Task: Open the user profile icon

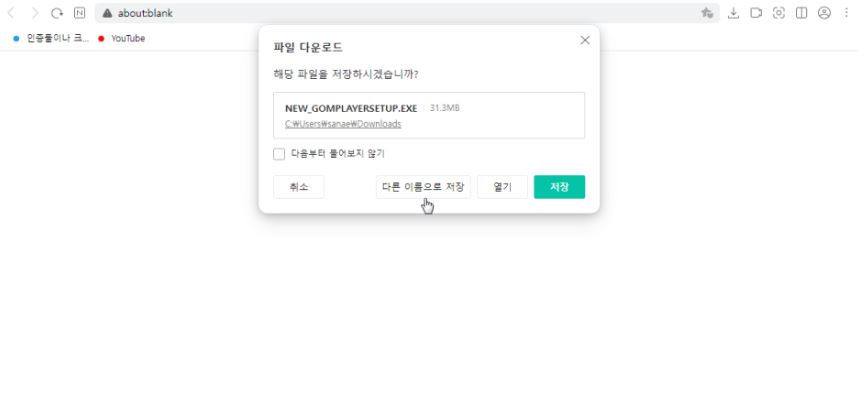Action: click(x=824, y=13)
